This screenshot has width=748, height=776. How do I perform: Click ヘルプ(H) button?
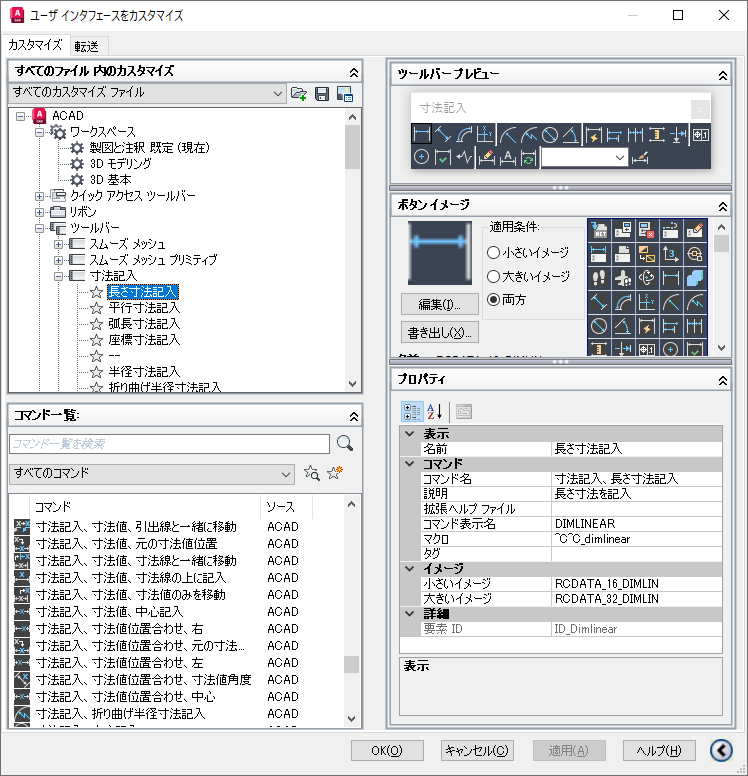pos(659,750)
